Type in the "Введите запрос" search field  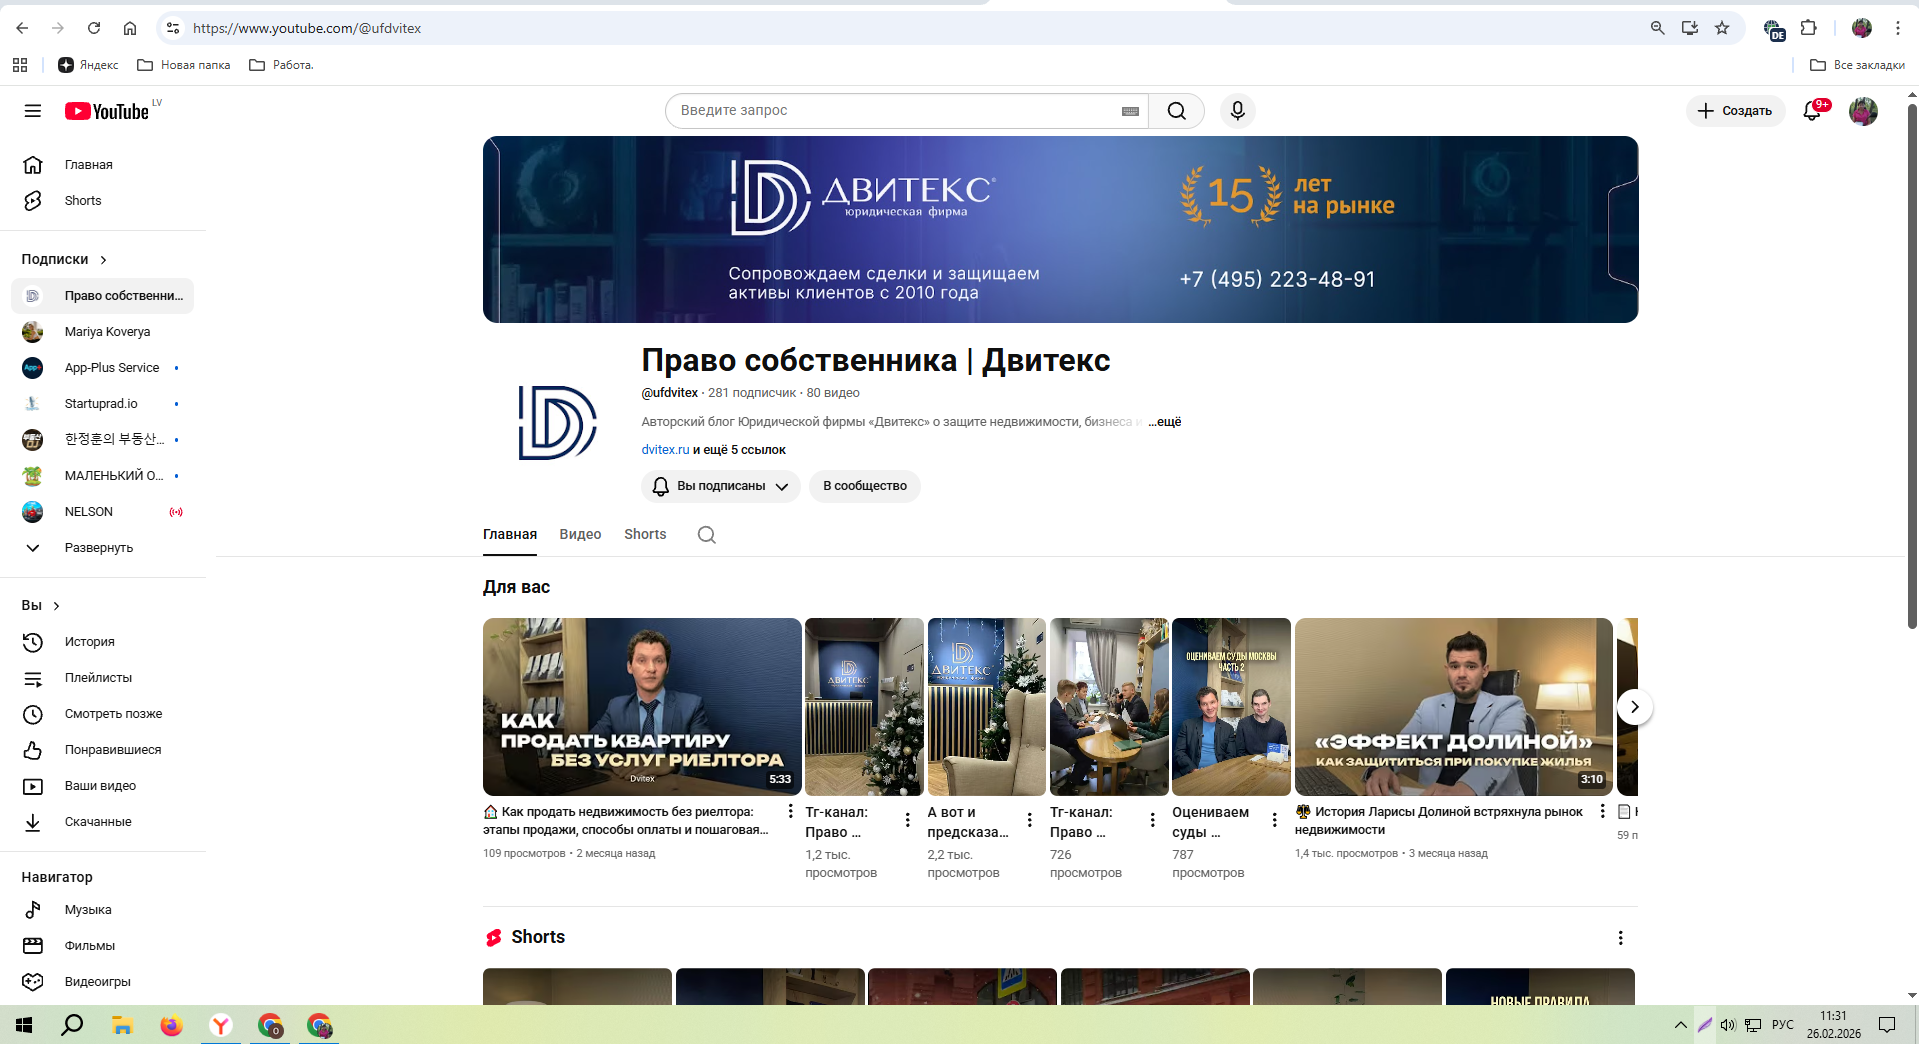[890, 111]
